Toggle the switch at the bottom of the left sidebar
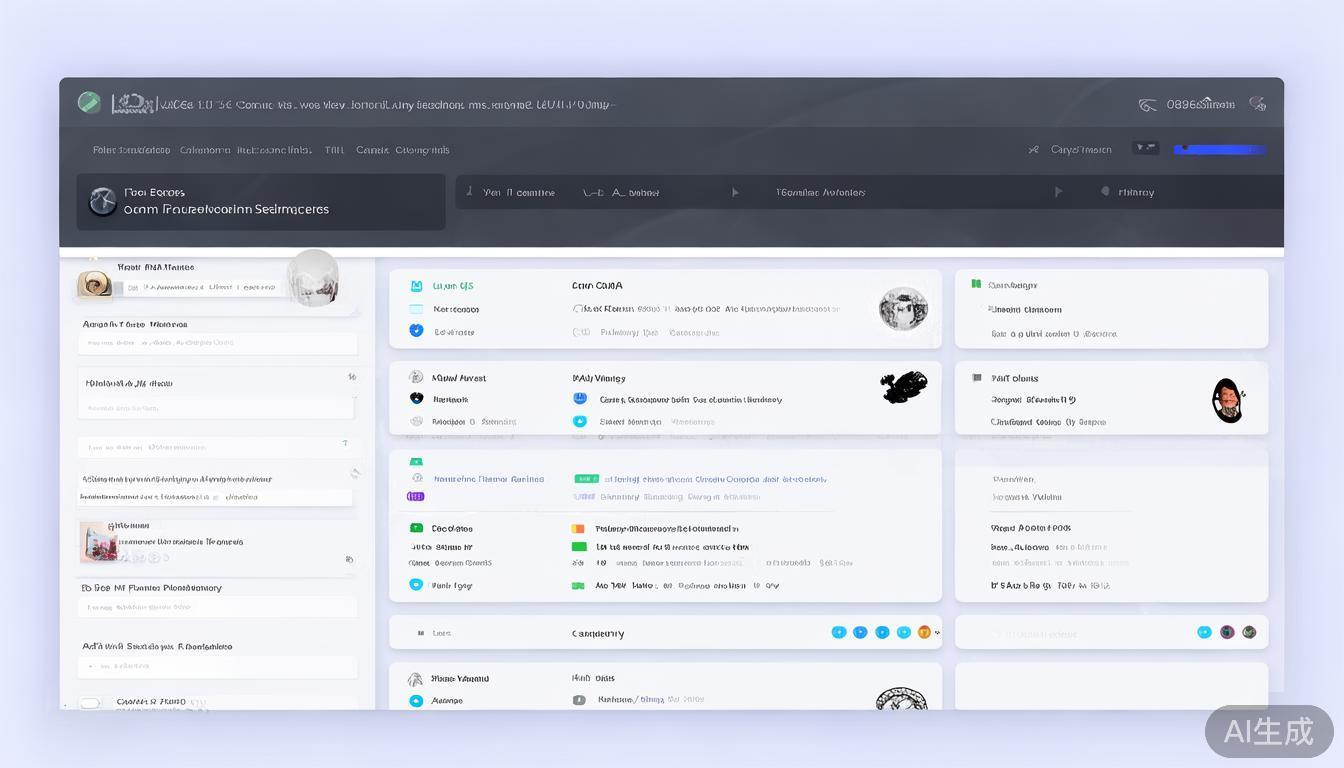 pyautogui.click(x=90, y=703)
